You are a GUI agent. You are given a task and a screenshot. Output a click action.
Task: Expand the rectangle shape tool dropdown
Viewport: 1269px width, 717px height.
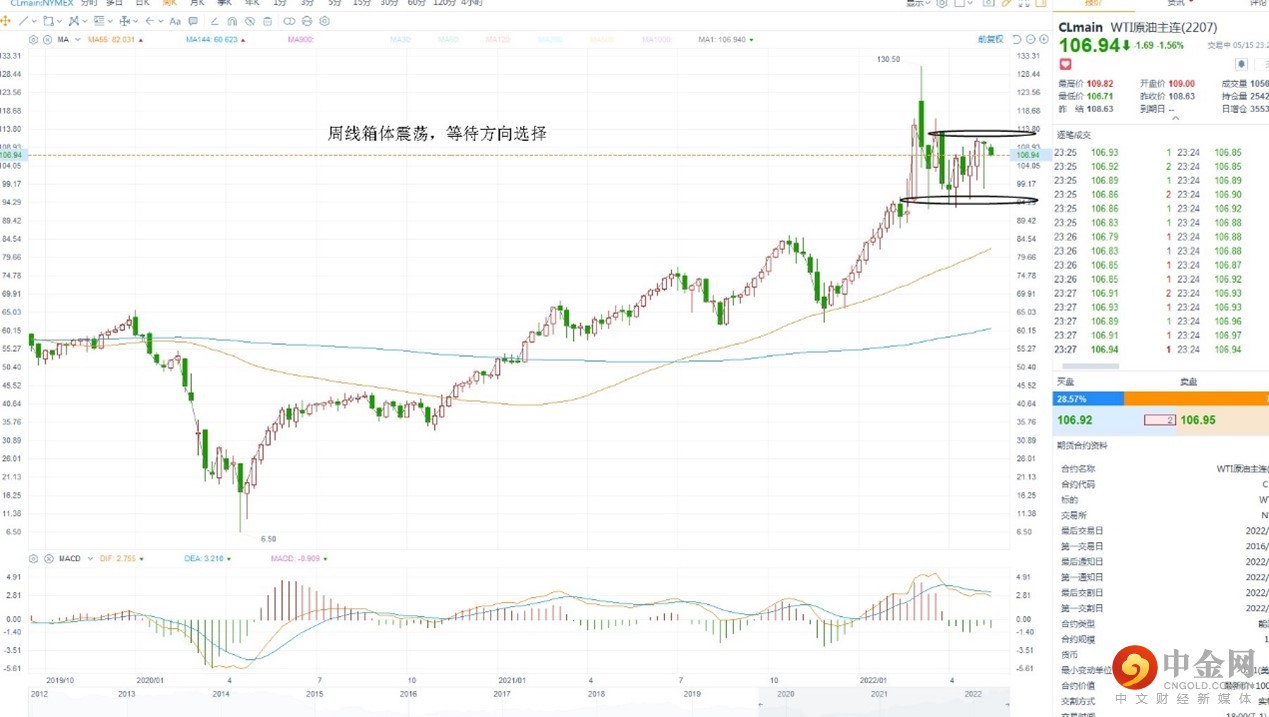click(59, 21)
